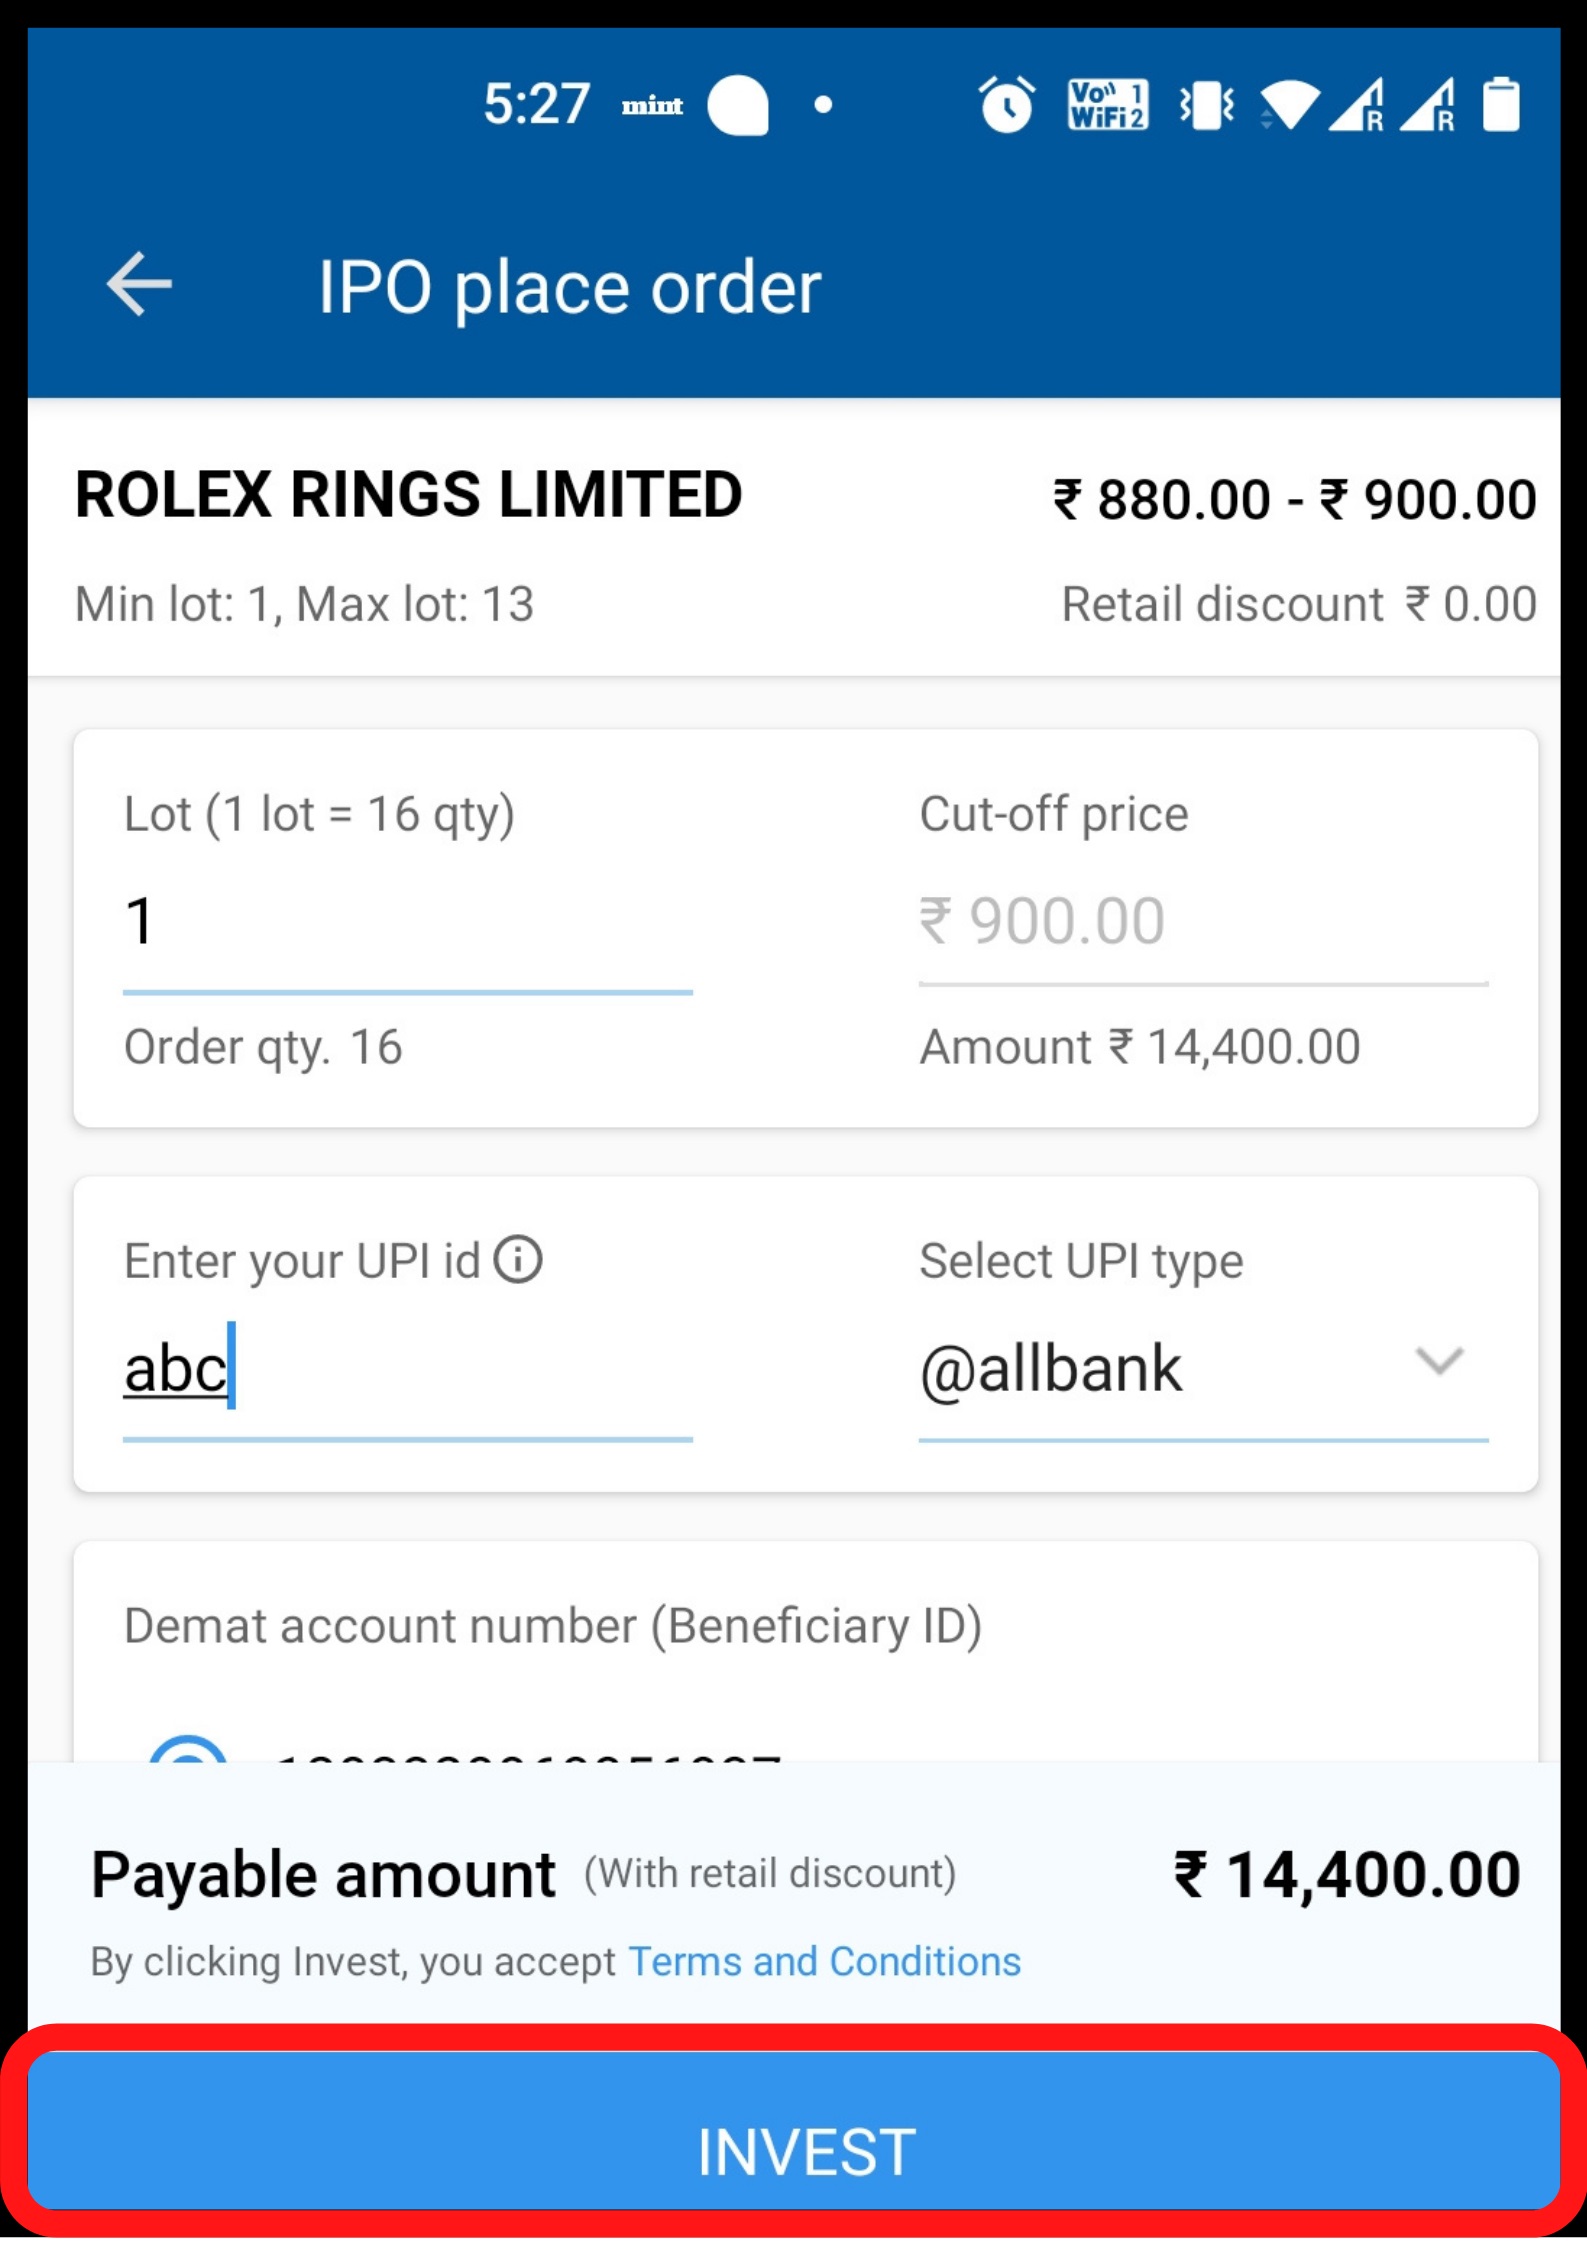Tap the battery status icon
1587x2245 pixels.
[1500, 104]
